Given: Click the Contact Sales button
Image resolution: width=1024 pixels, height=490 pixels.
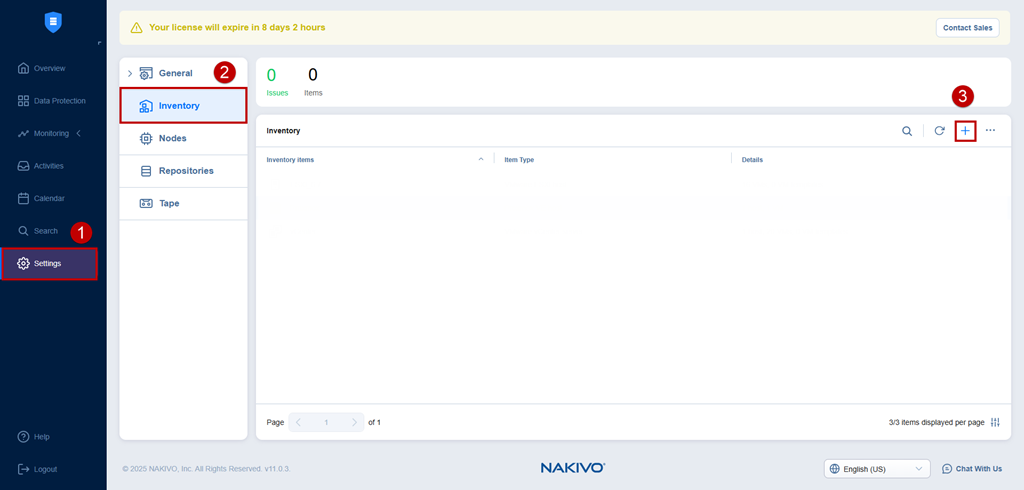Looking at the screenshot, I should point(967,28).
